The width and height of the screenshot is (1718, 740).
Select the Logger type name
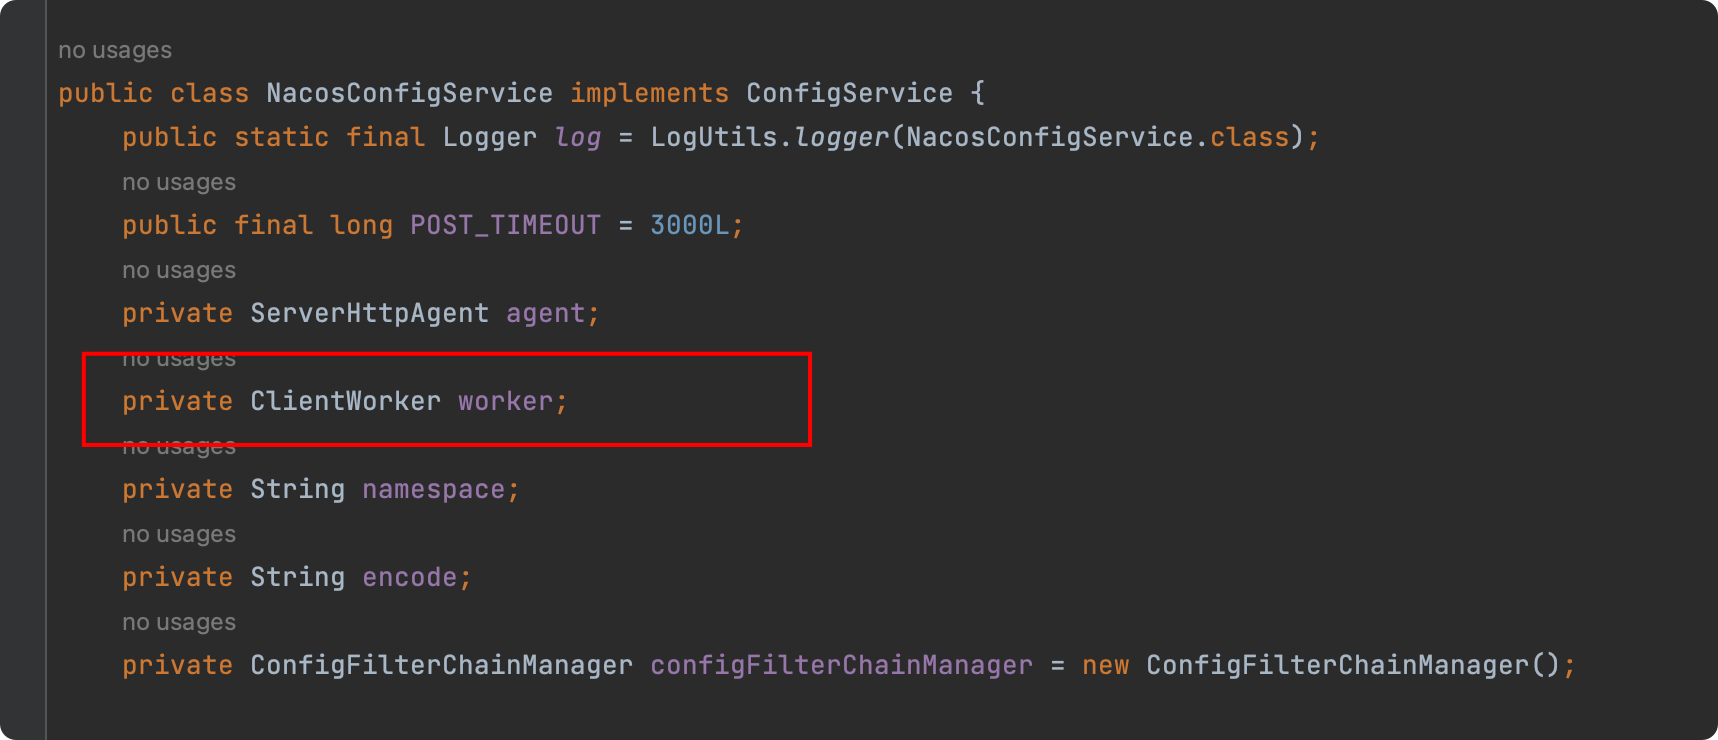(x=489, y=137)
